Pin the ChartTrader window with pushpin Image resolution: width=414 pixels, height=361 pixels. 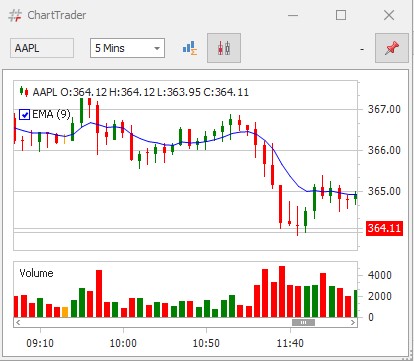coord(392,48)
